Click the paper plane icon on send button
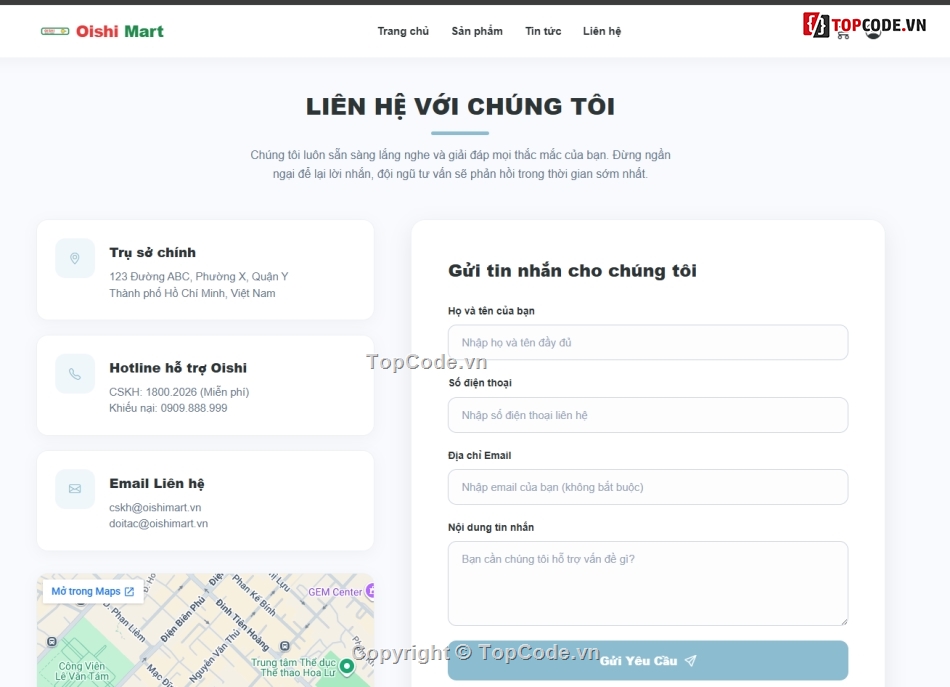 click(690, 660)
